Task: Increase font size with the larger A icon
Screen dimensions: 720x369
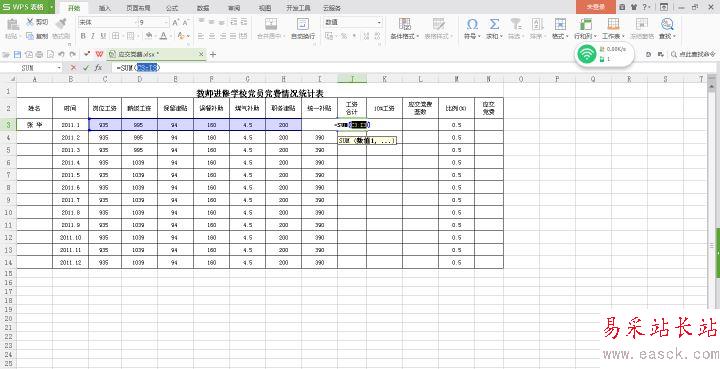Action: 176,22
